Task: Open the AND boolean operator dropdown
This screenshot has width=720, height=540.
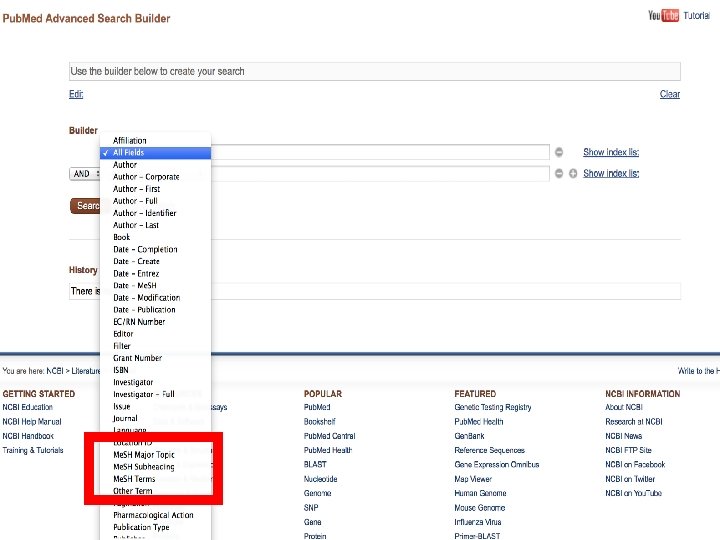Action: (85, 174)
